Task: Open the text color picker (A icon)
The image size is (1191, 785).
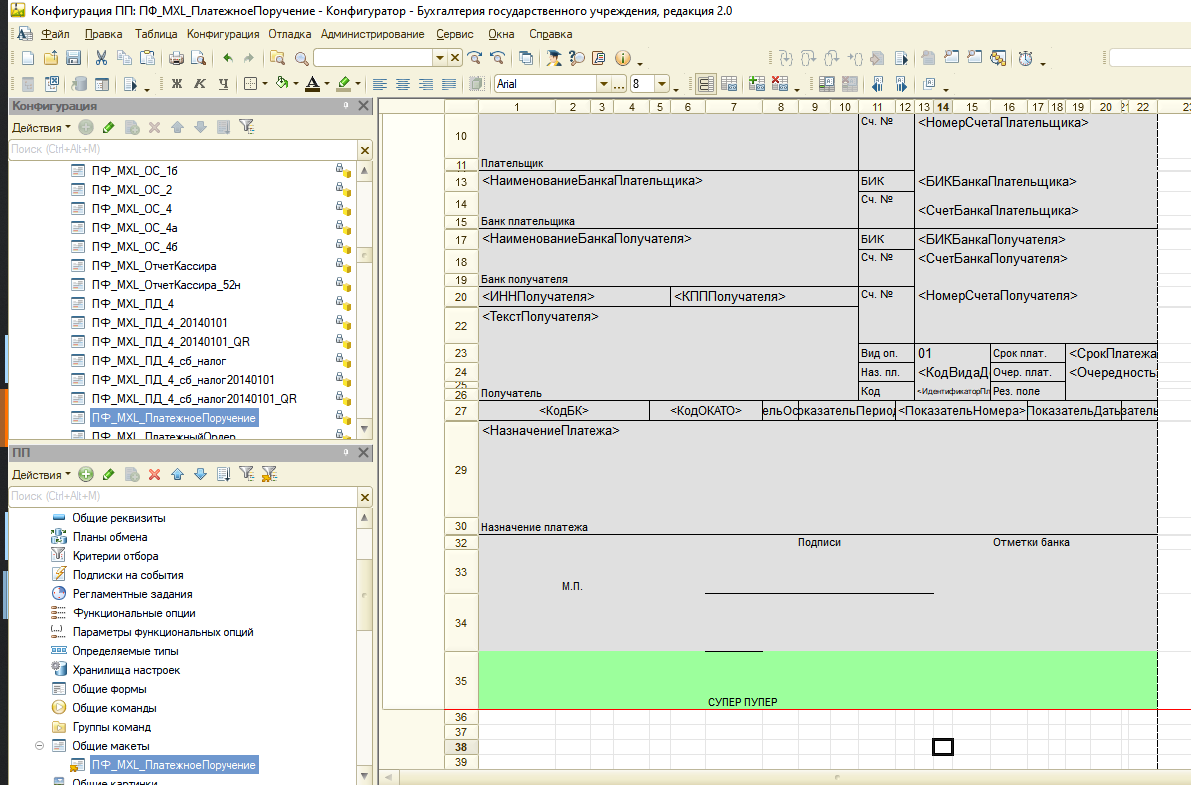Action: pos(313,84)
